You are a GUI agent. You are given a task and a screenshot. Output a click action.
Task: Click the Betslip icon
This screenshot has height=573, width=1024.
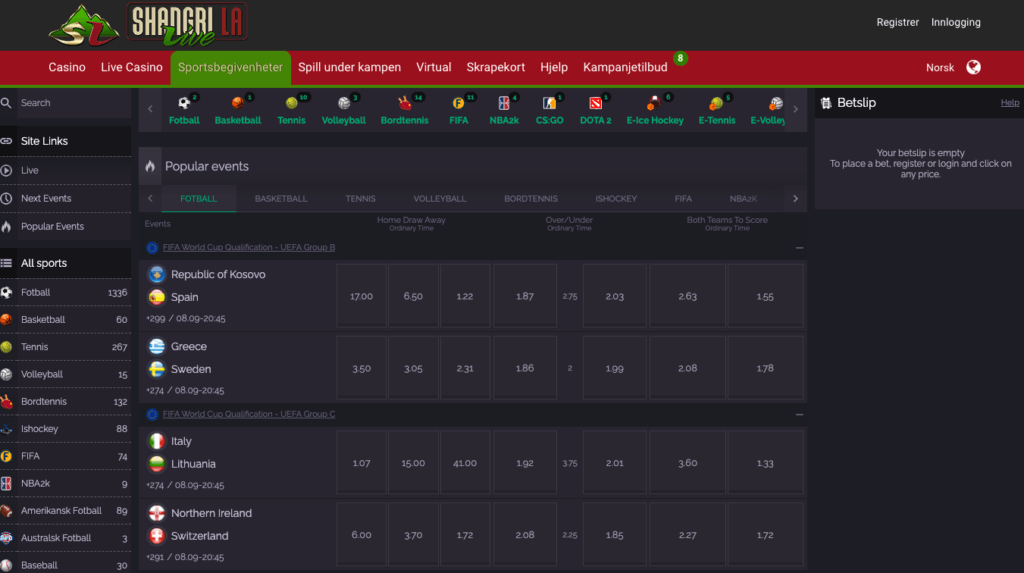(826, 103)
